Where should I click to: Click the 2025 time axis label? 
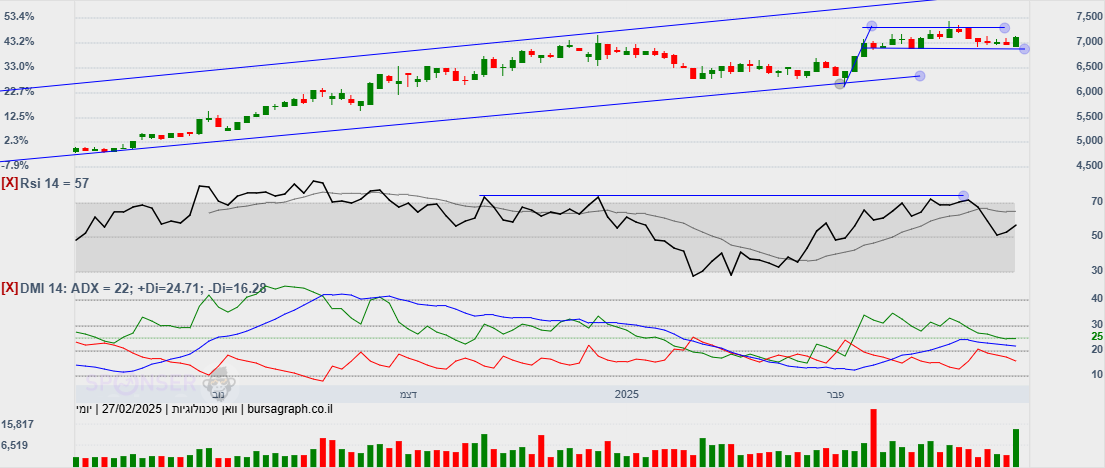[x=625, y=394]
